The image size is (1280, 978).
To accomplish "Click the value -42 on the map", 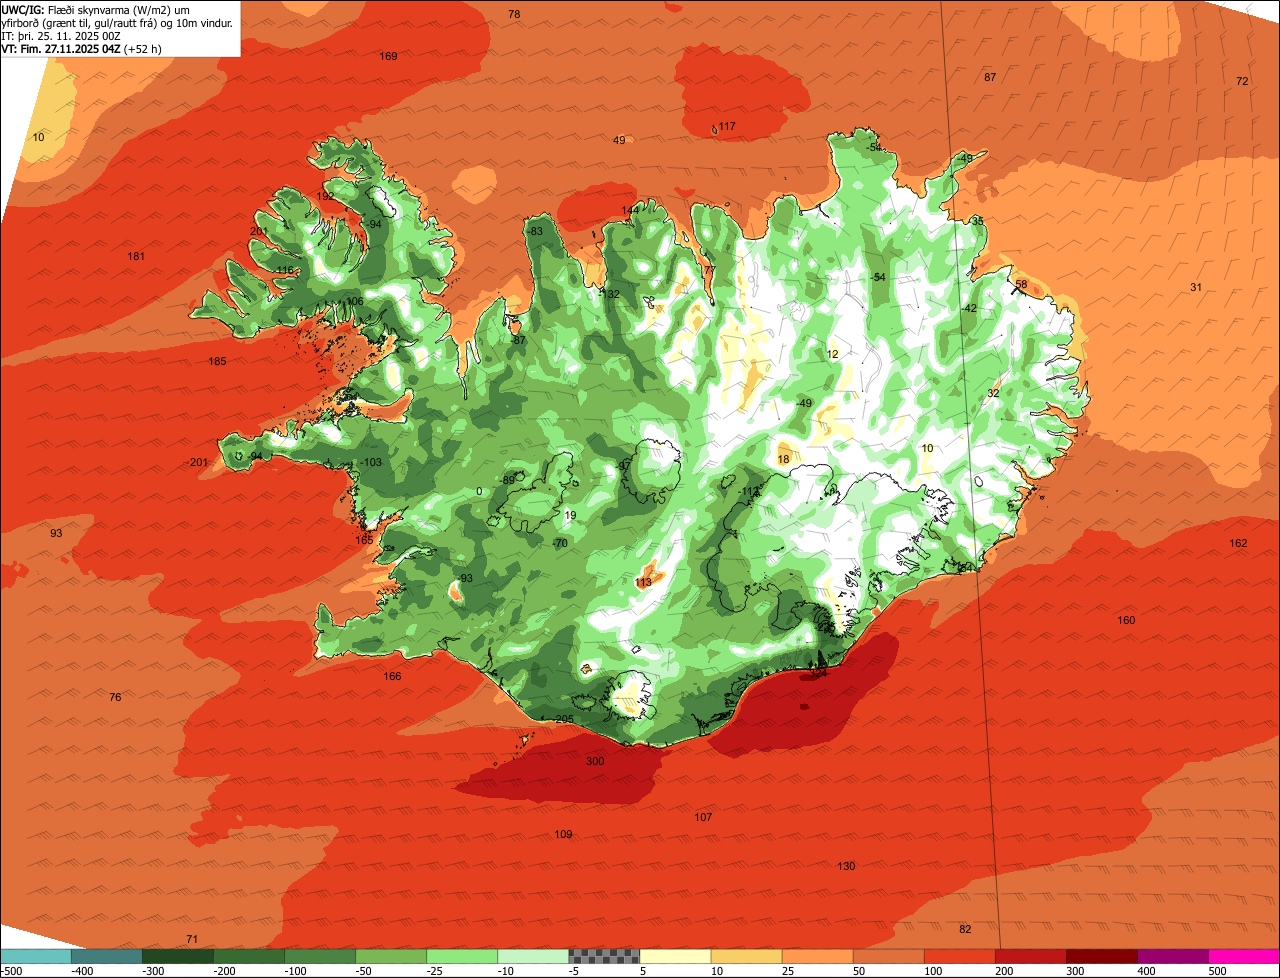I will point(968,308).
